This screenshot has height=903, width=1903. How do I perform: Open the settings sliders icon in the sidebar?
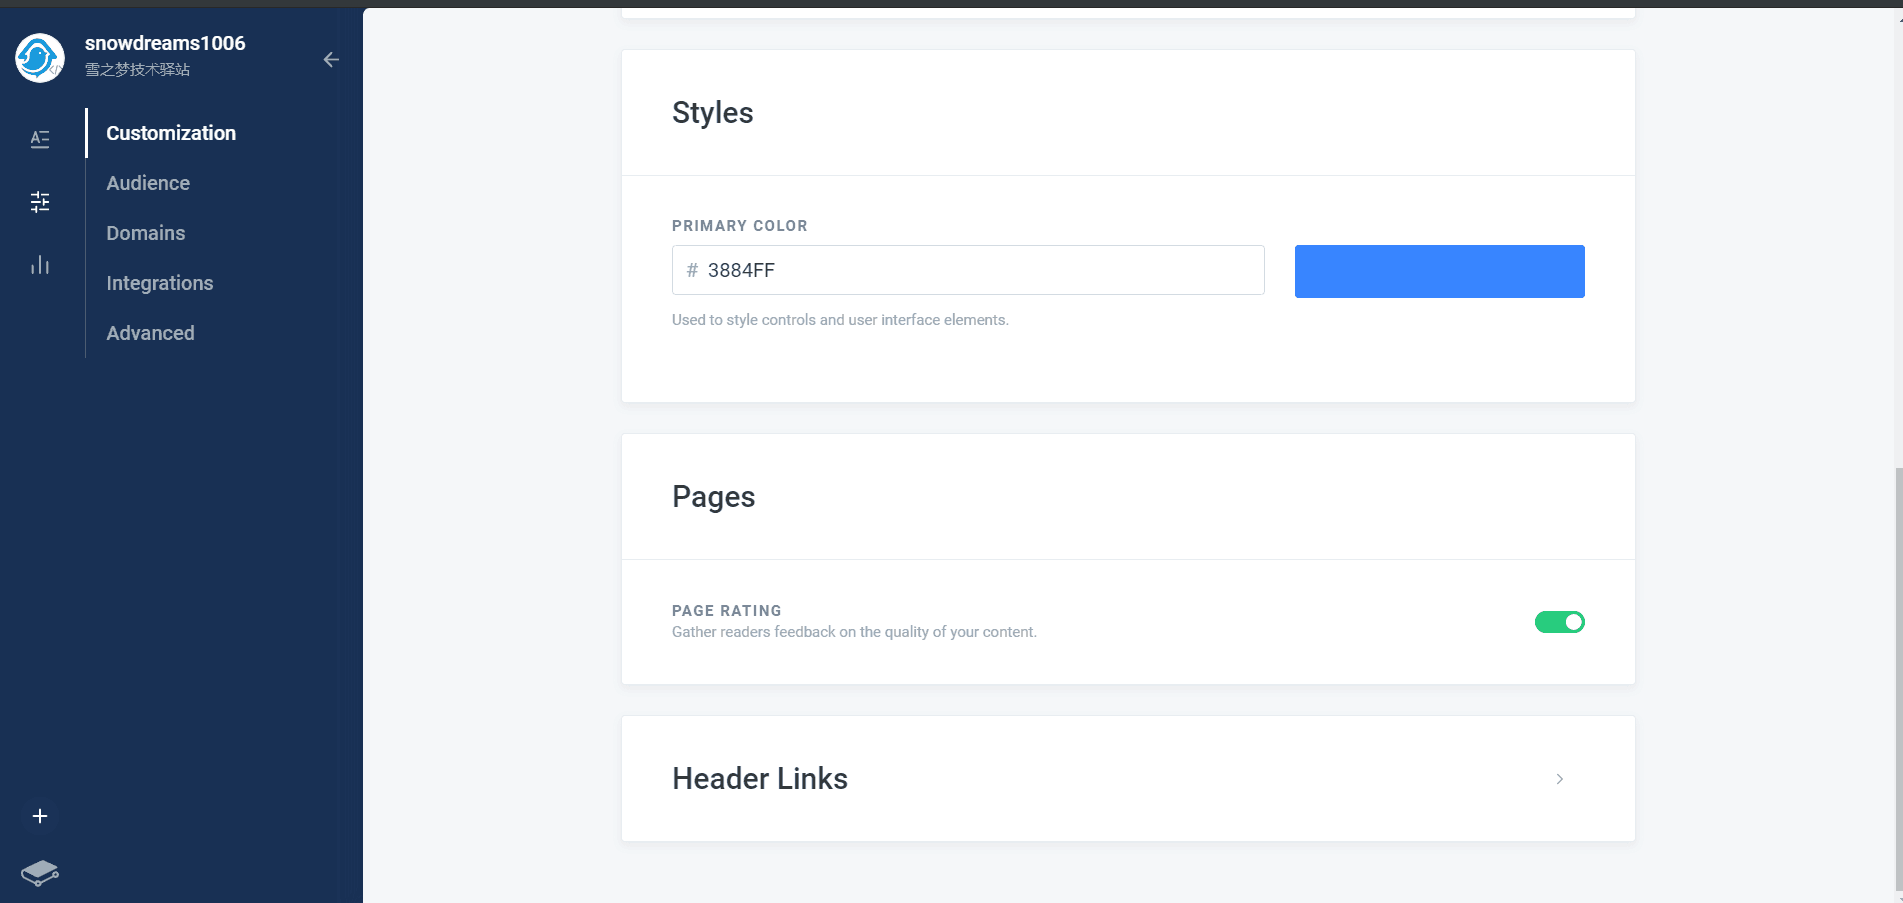[40, 201]
